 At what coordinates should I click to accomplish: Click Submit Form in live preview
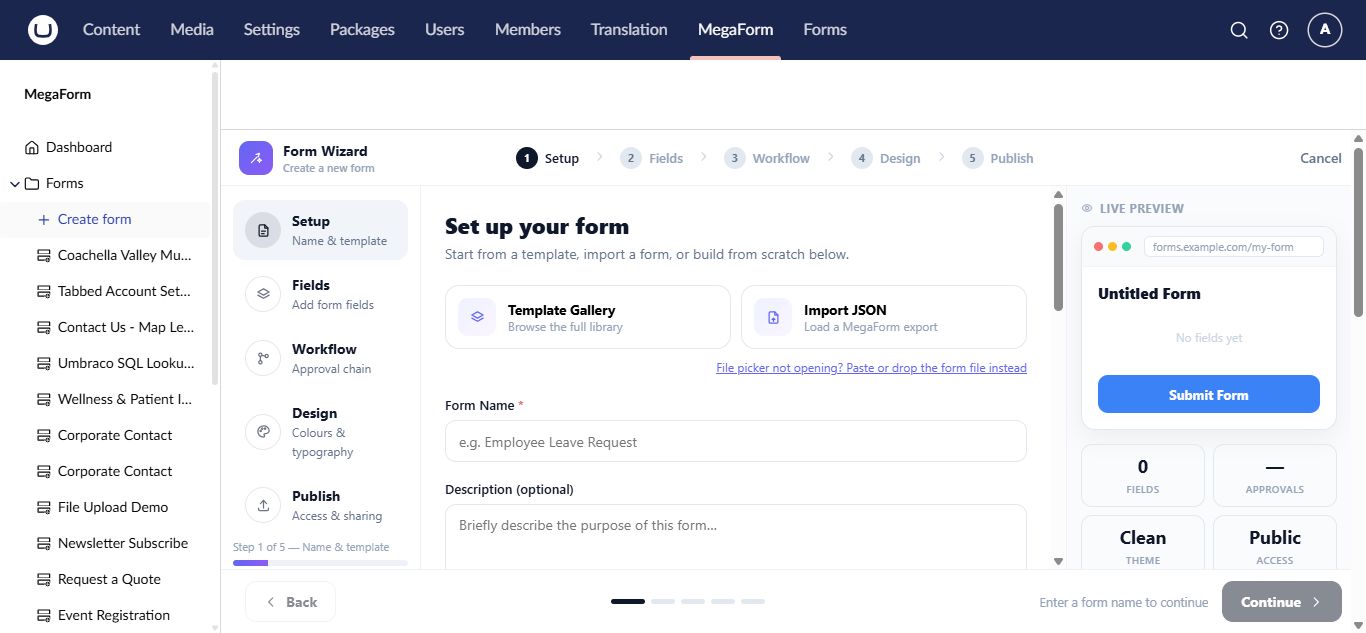click(x=1209, y=395)
